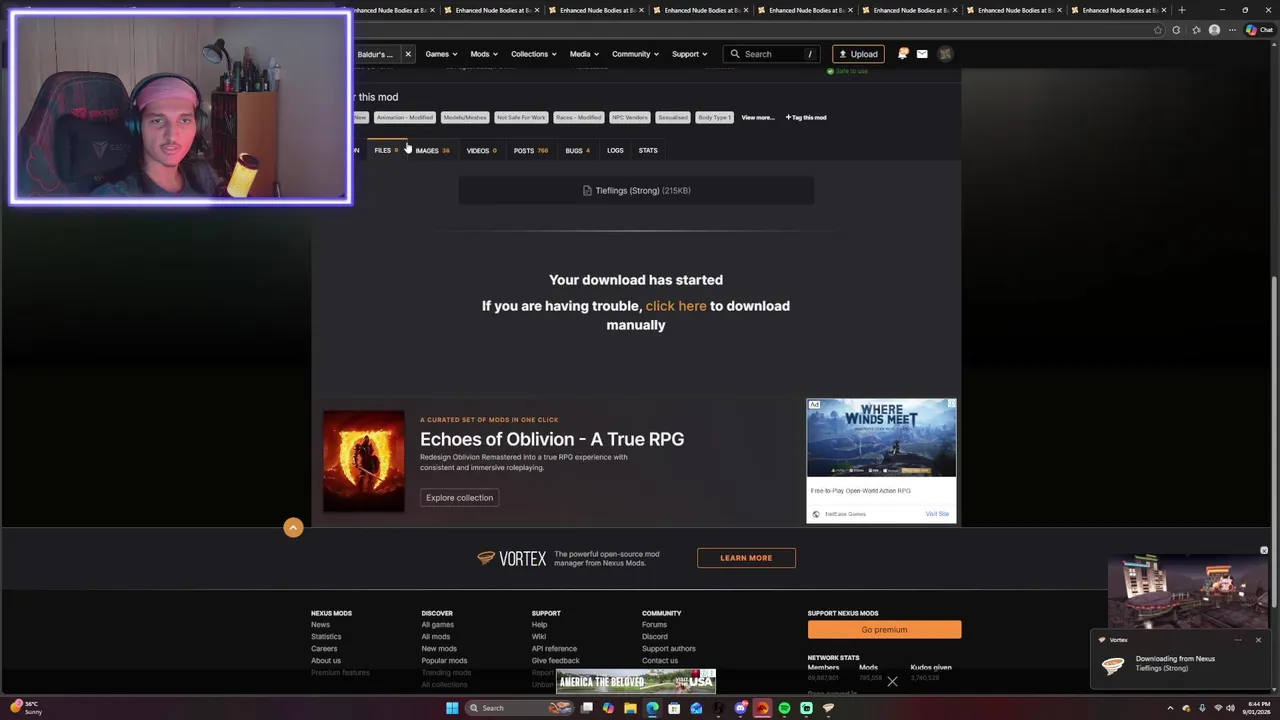Click the Vortex logo in the banner

pos(511,558)
